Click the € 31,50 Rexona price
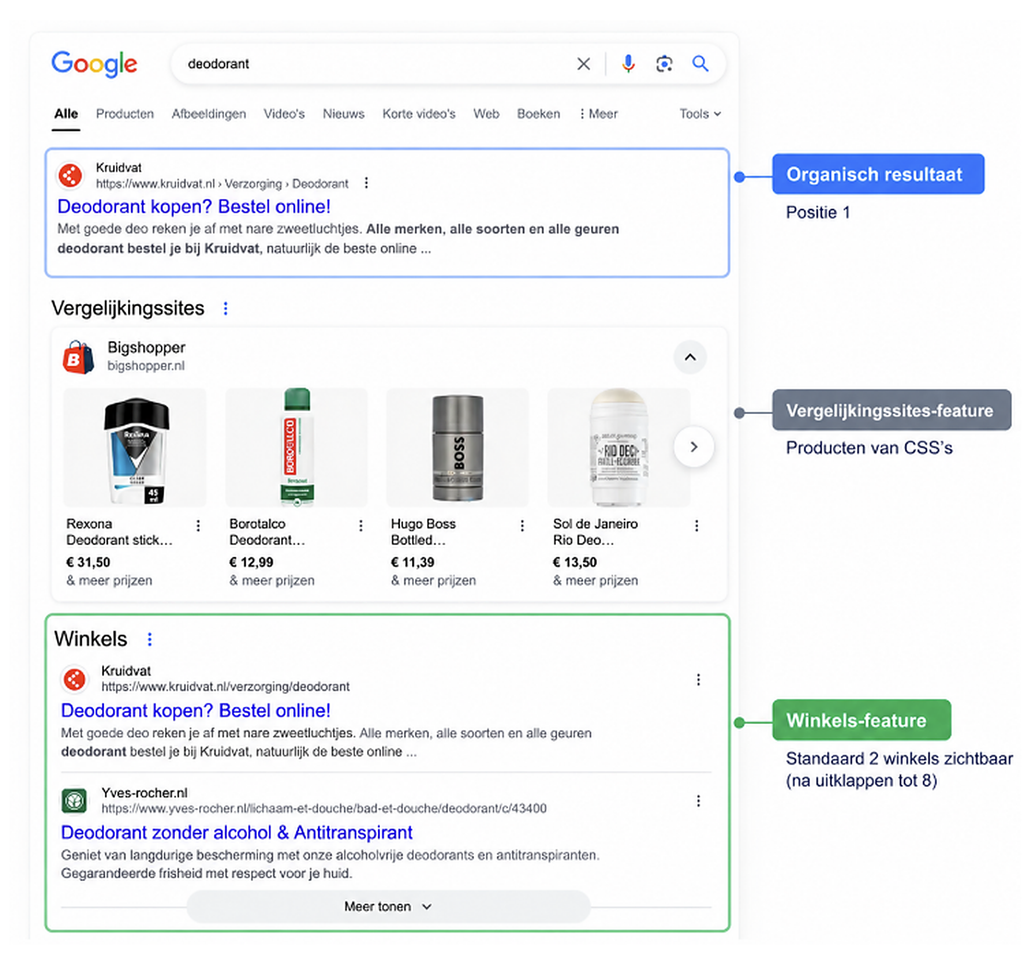 (88, 562)
